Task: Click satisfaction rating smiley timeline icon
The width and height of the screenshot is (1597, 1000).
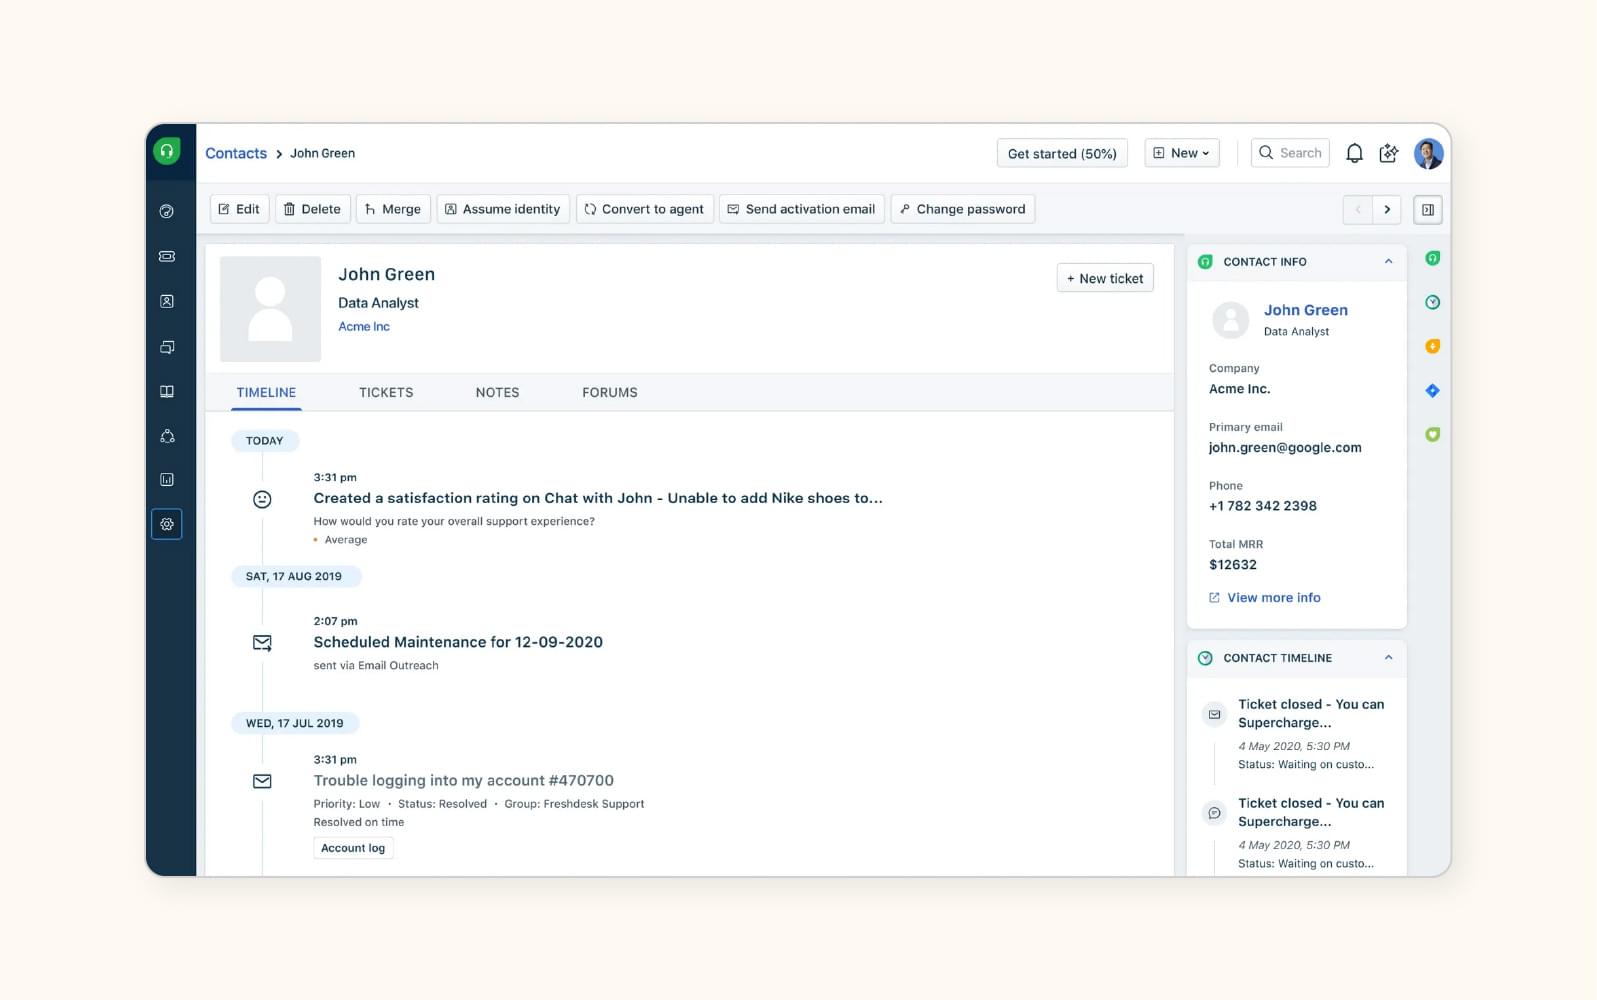Action: [x=262, y=499]
